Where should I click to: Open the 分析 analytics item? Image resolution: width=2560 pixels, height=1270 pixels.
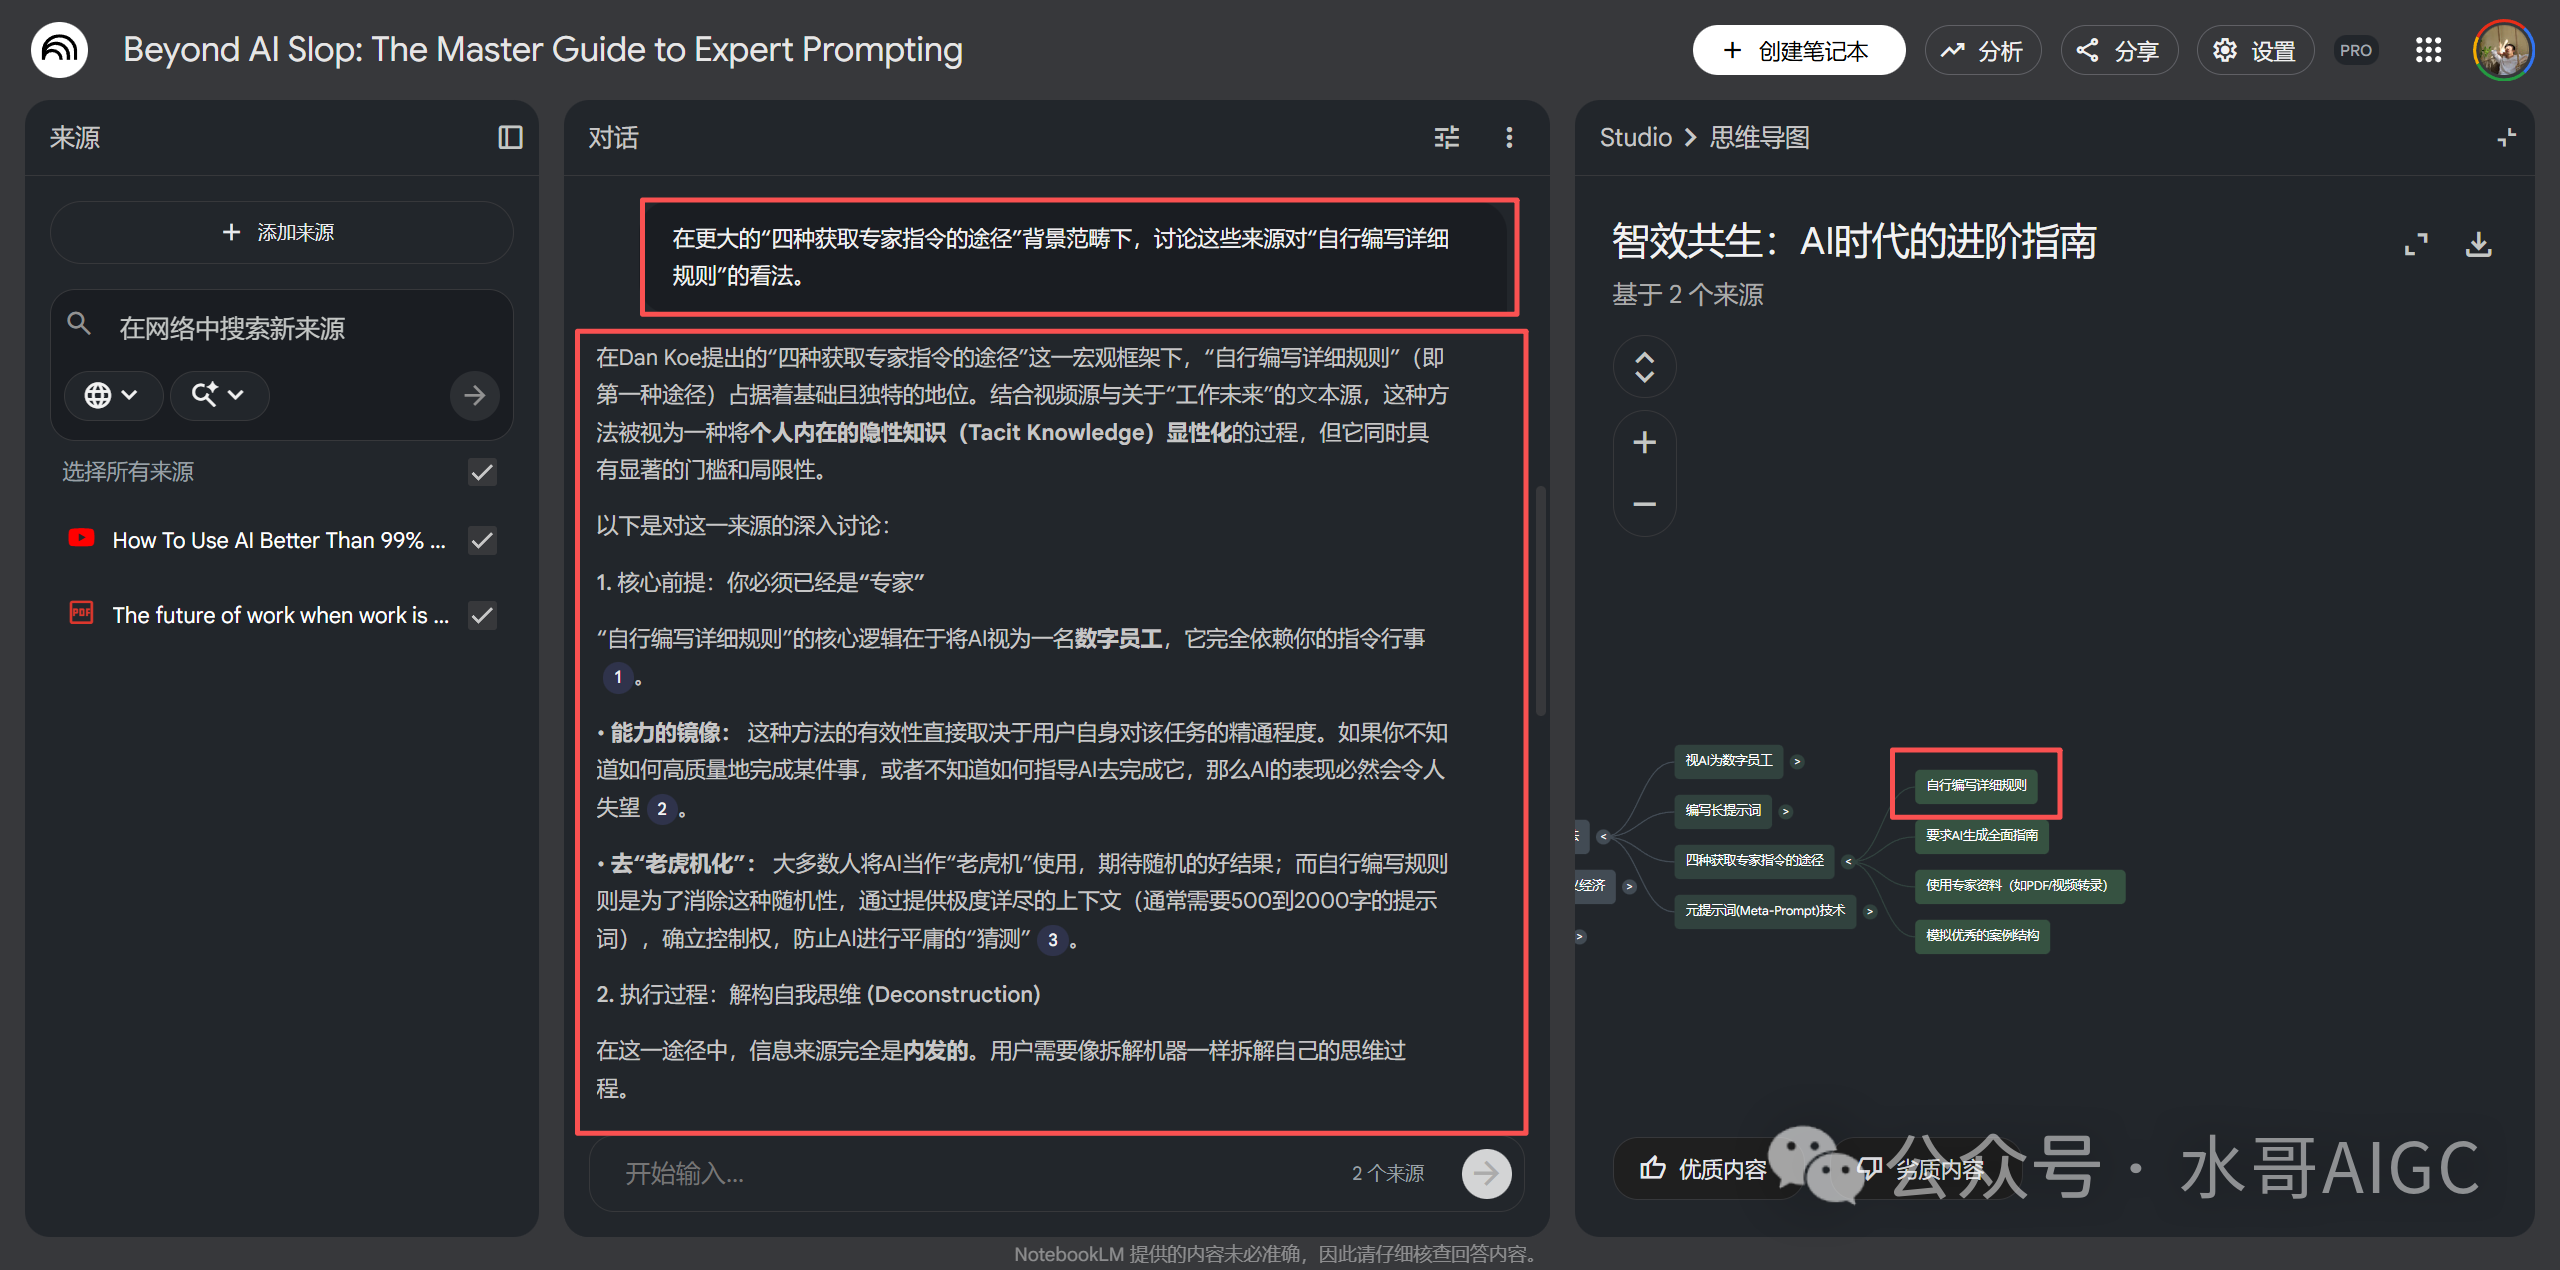click(1982, 50)
